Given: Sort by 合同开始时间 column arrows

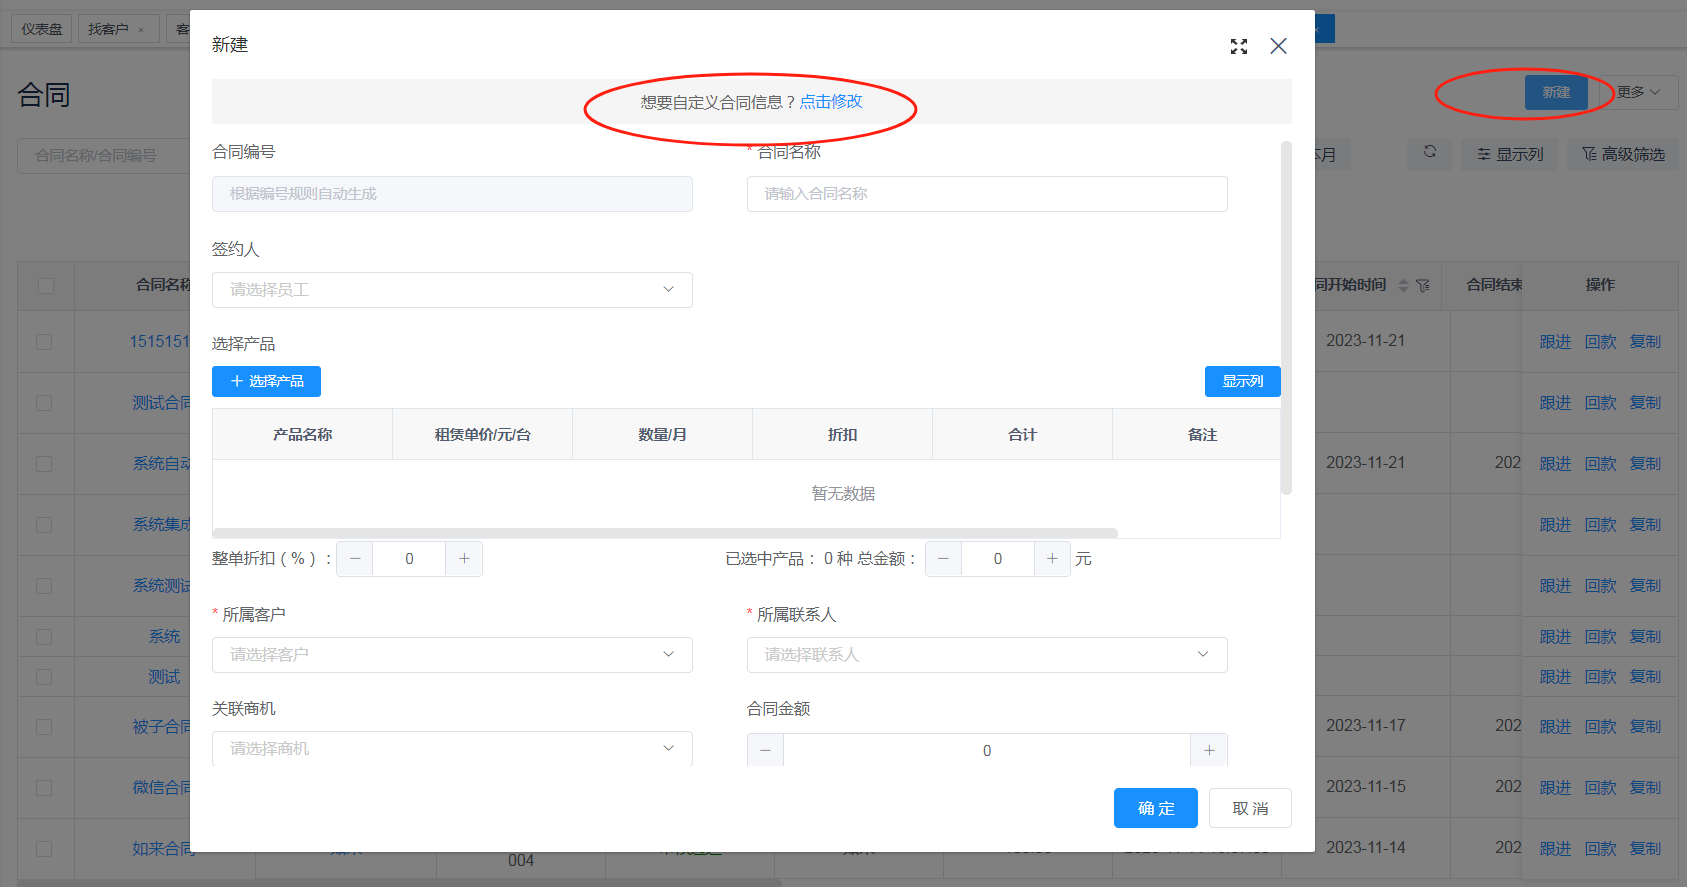Looking at the screenshot, I should click(1403, 286).
